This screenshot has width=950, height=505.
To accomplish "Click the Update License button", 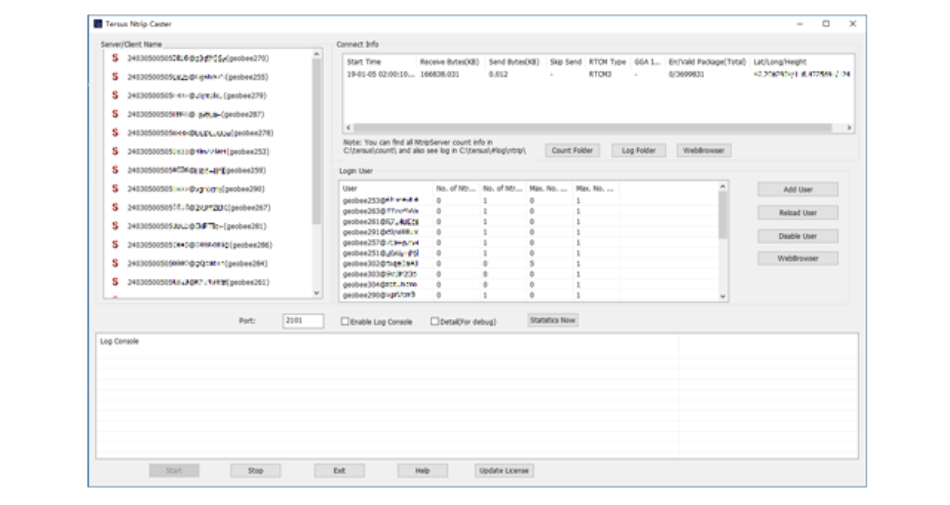I will (x=505, y=470).
